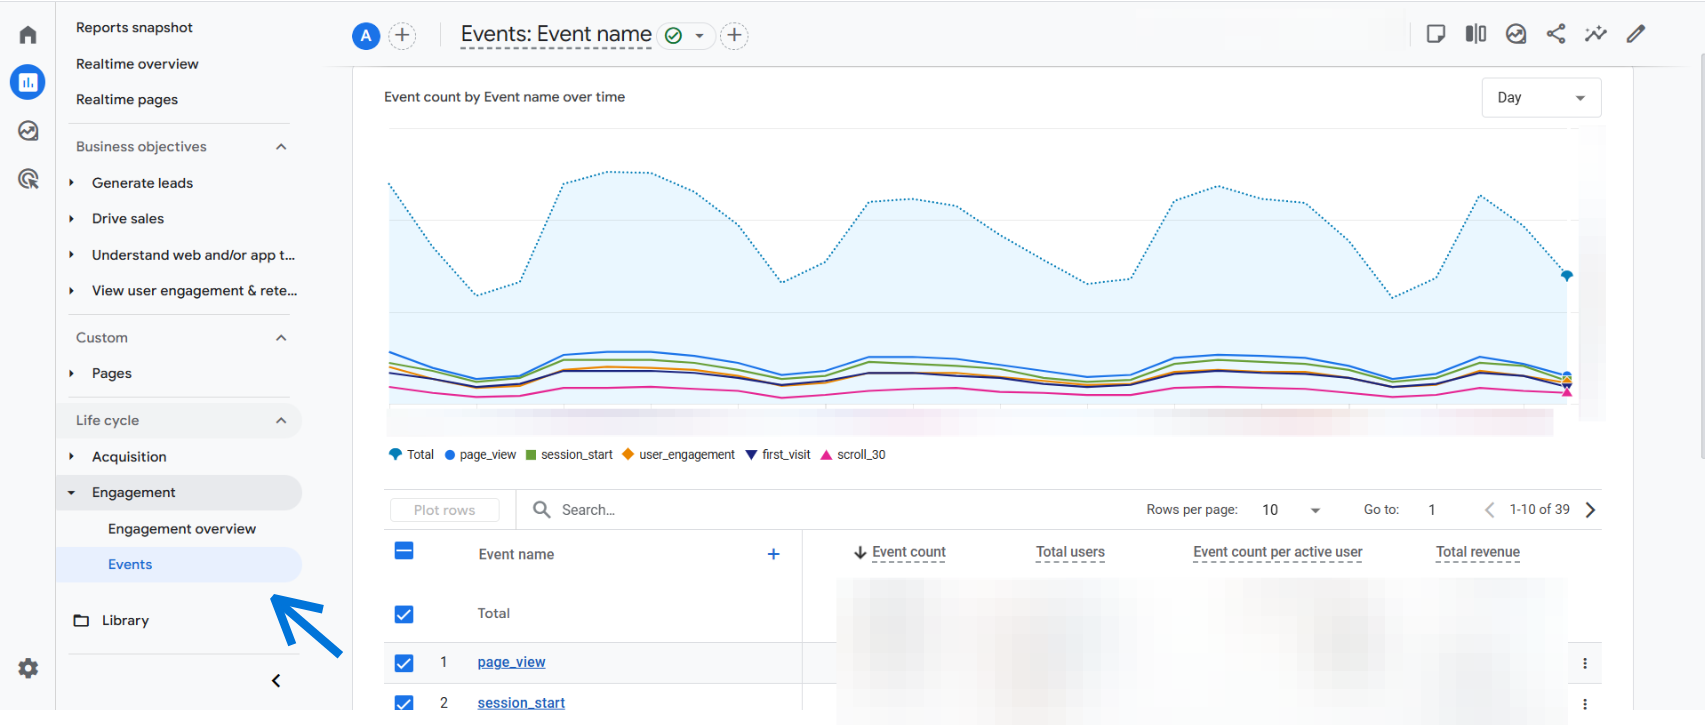Toggle session_start series in chart legend
This screenshot has width=1705, height=725.
569,454
